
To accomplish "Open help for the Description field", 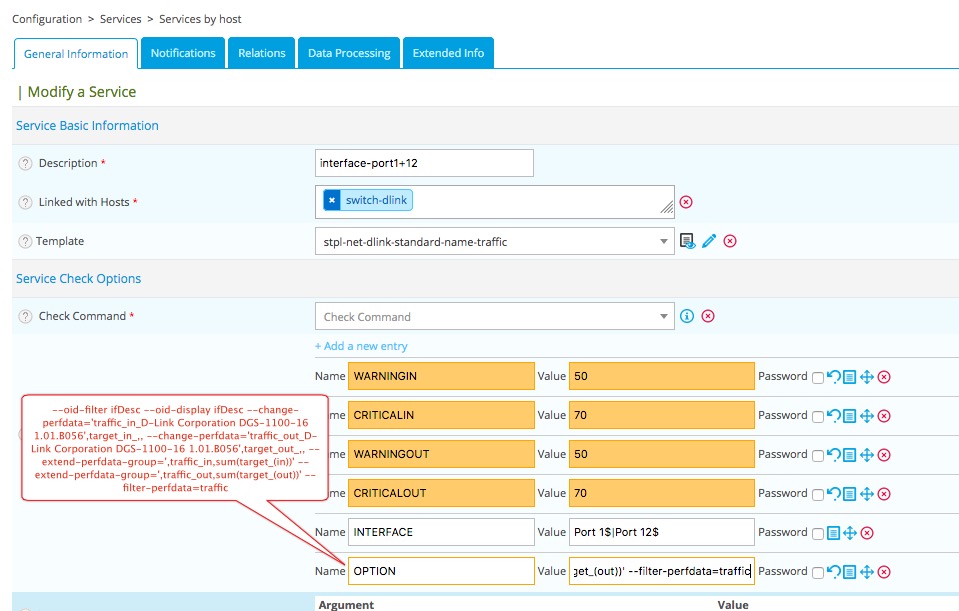I will point(25,163).
